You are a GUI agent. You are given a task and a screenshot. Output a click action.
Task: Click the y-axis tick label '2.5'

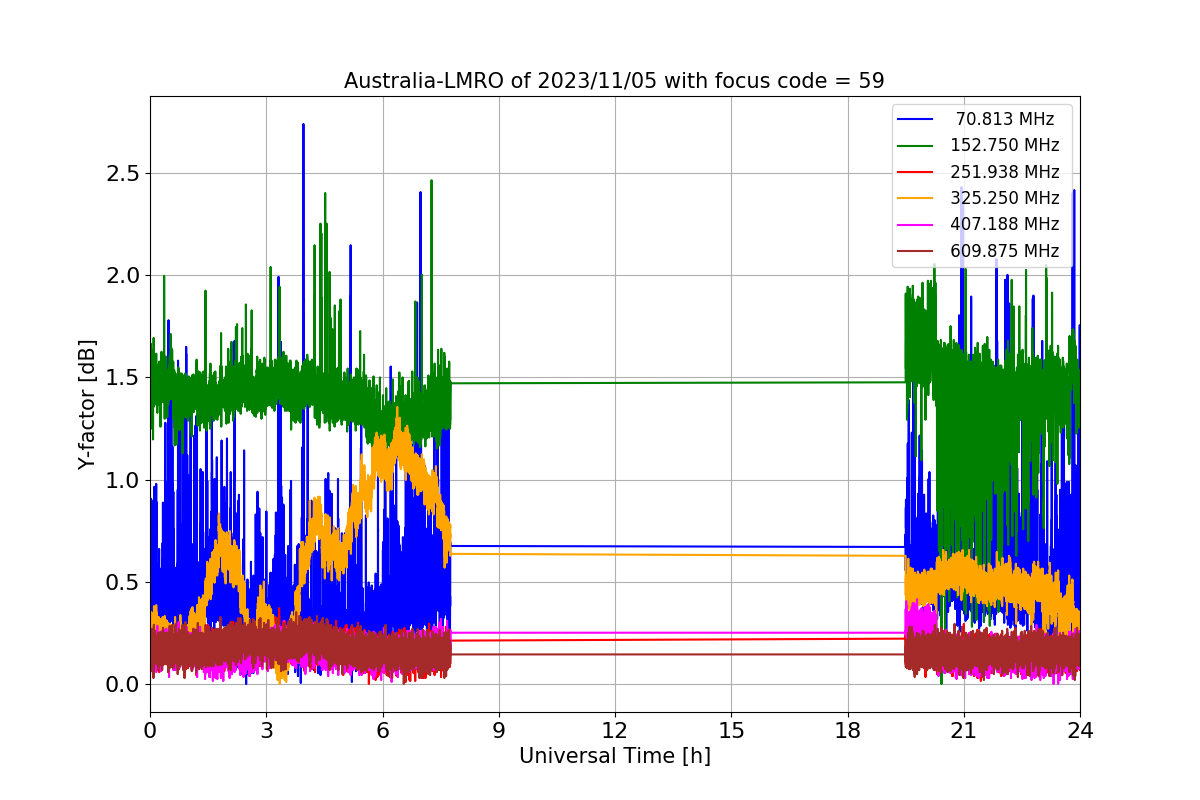(121, 174)
